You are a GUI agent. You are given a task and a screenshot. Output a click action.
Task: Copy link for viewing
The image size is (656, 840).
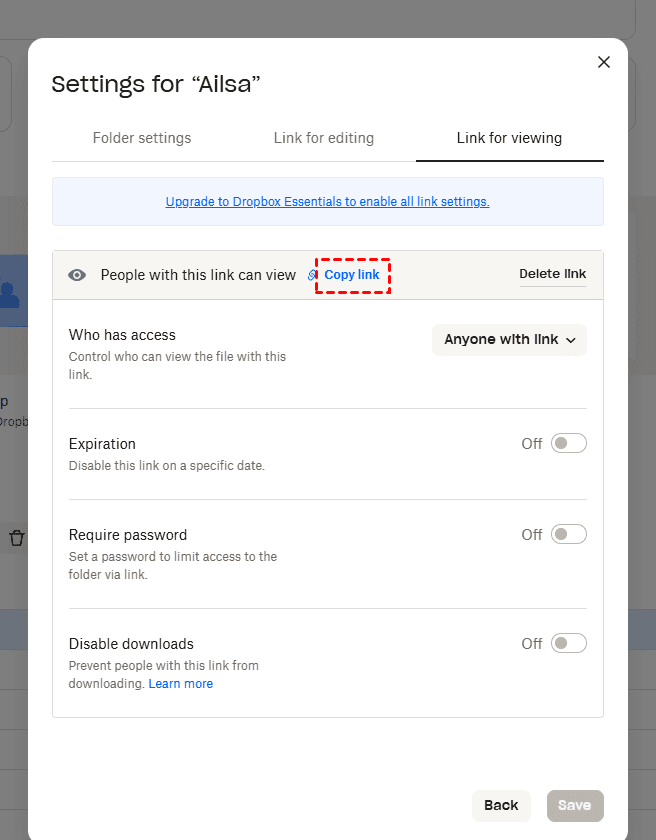[352, 275]
